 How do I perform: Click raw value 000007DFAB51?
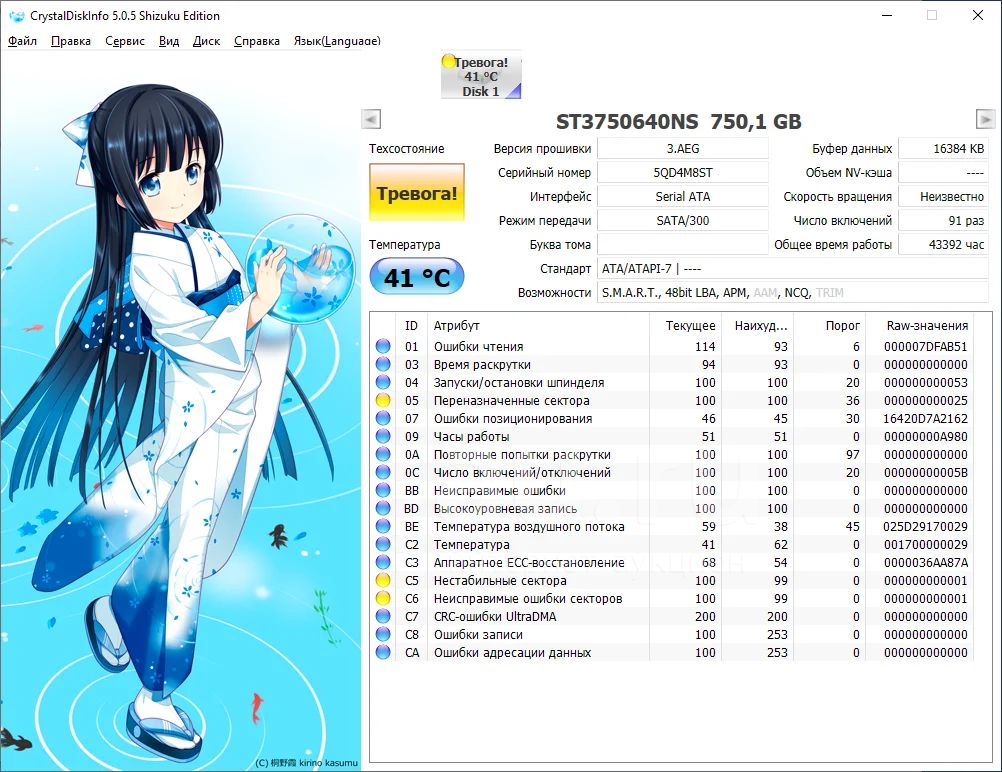coord(925,346)
